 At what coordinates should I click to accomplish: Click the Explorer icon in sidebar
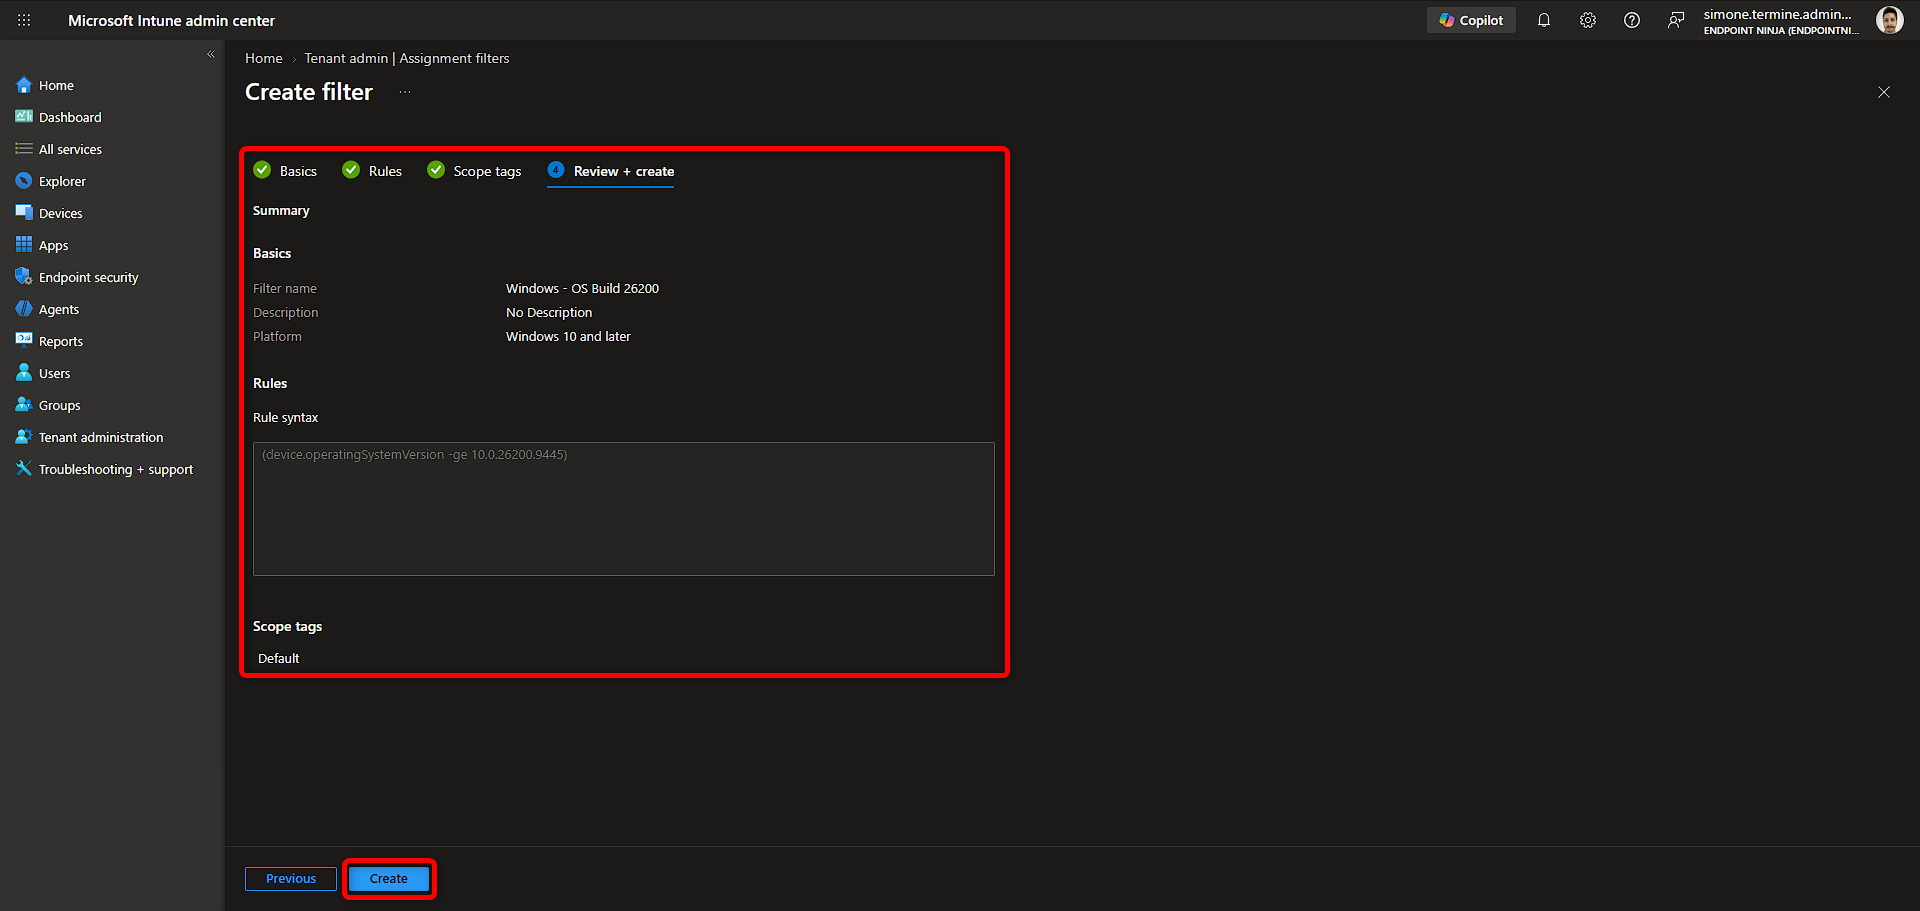[x=24, y=181]
